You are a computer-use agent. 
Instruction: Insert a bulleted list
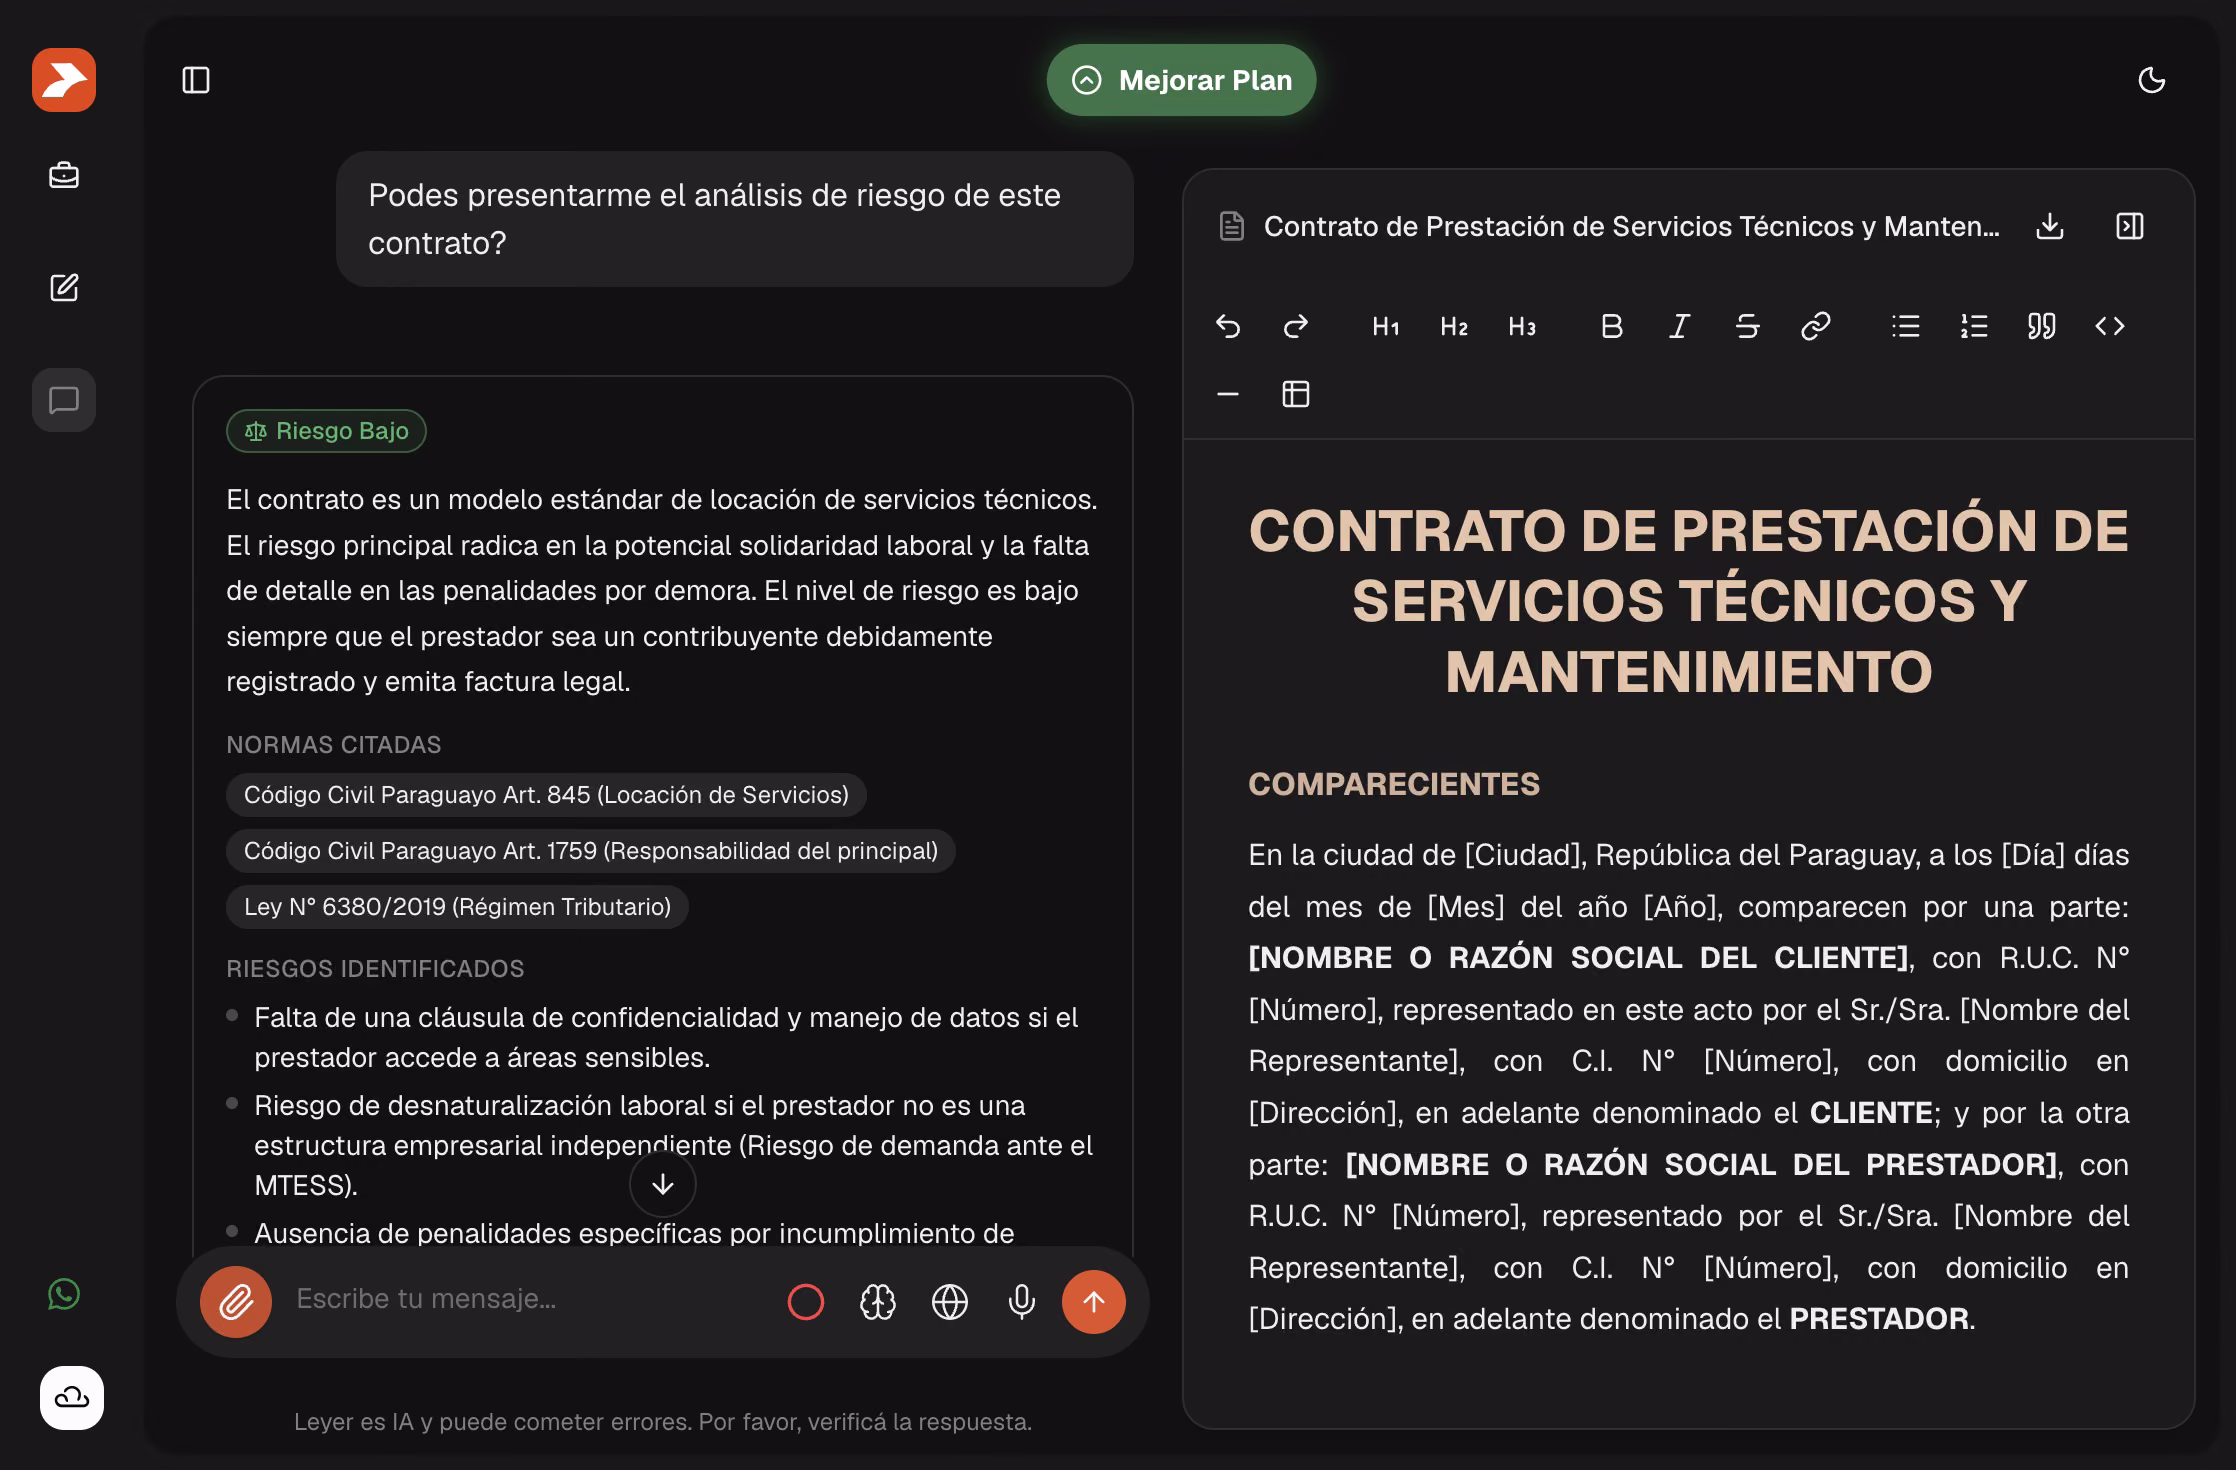tap(1906, 326)
